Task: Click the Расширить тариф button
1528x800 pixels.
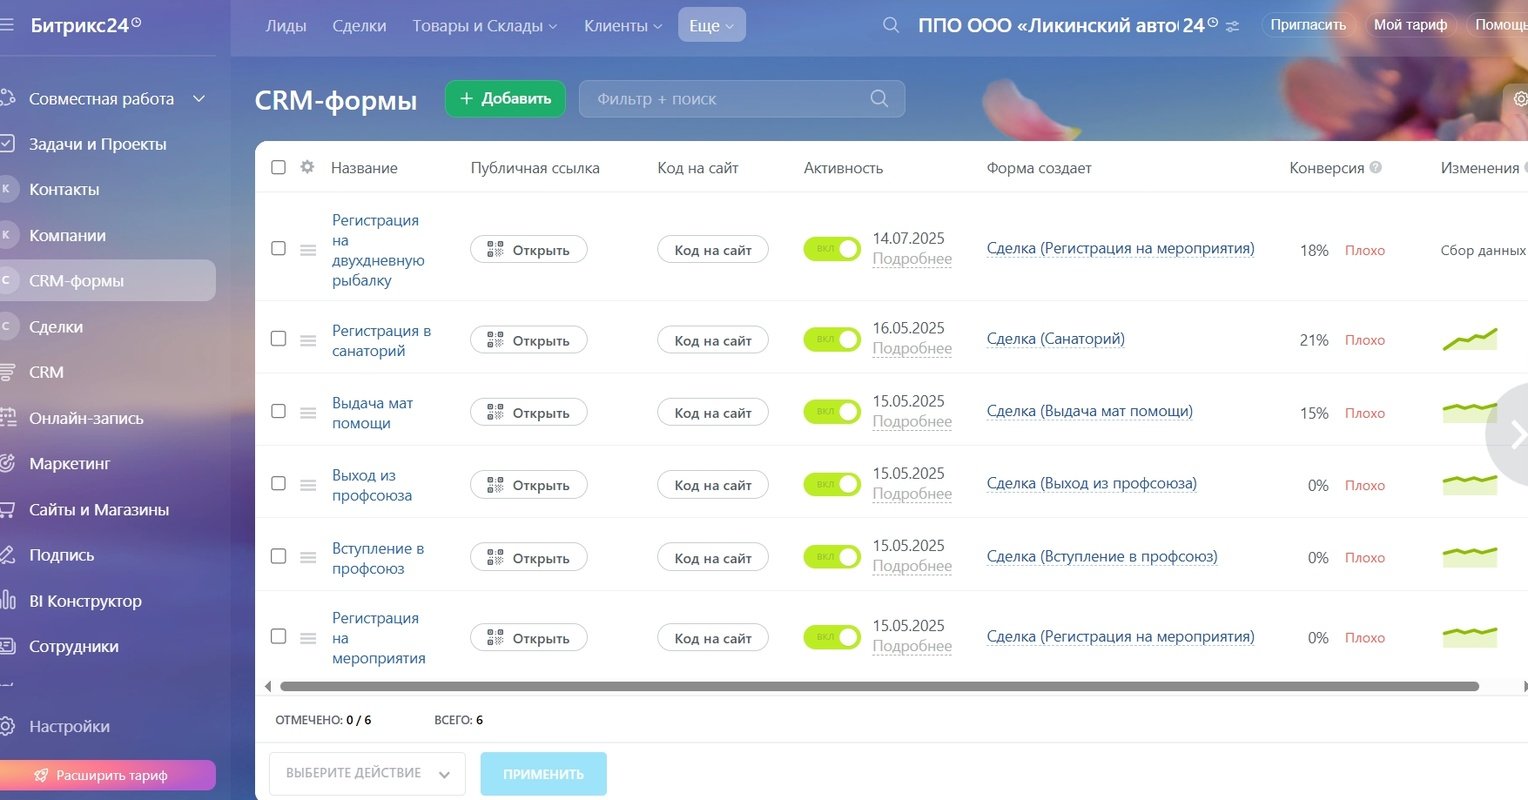Action: (x=108, y=775)
